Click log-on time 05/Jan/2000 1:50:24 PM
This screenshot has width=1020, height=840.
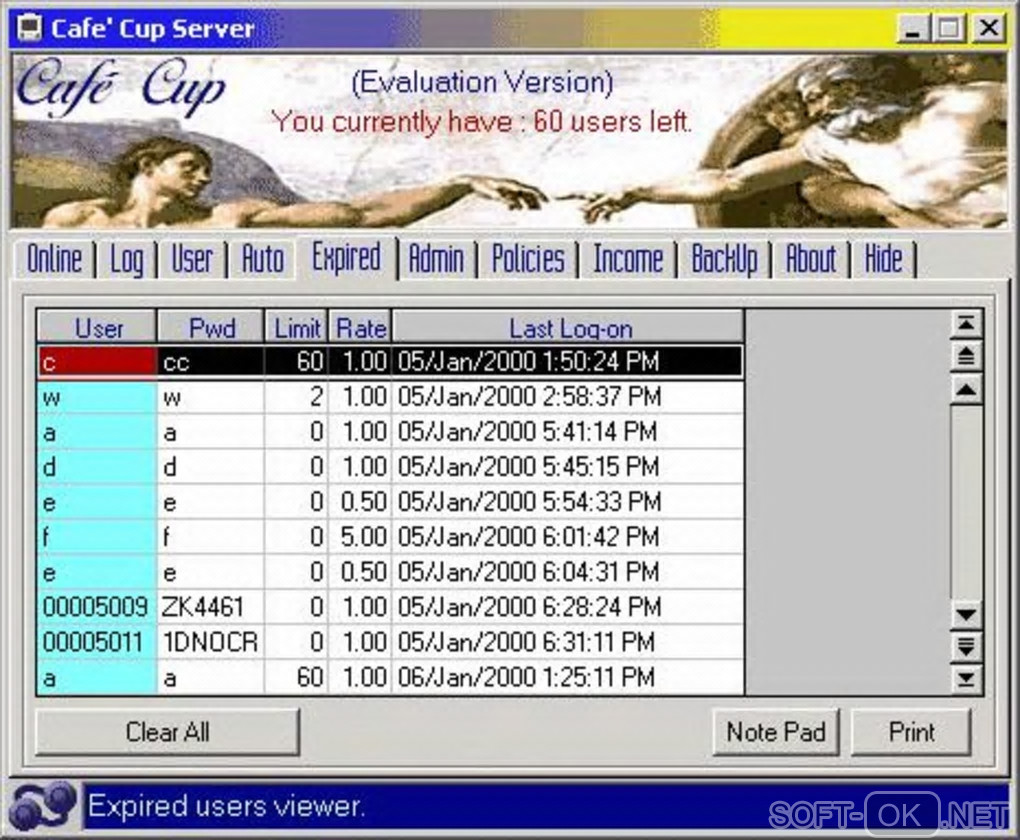[x=568, y=362]
